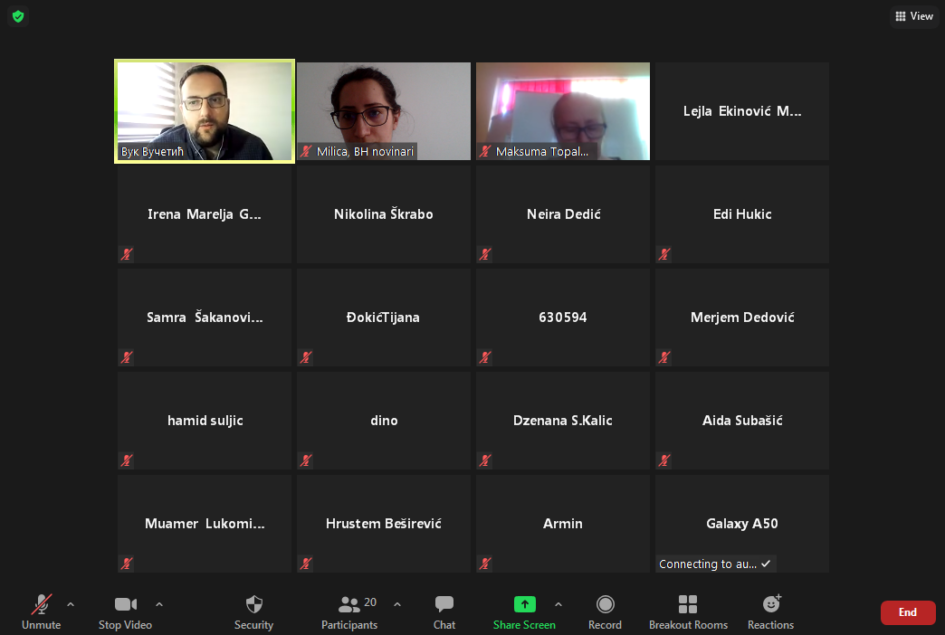Start recording with the Record button

(x=605, y=612)
